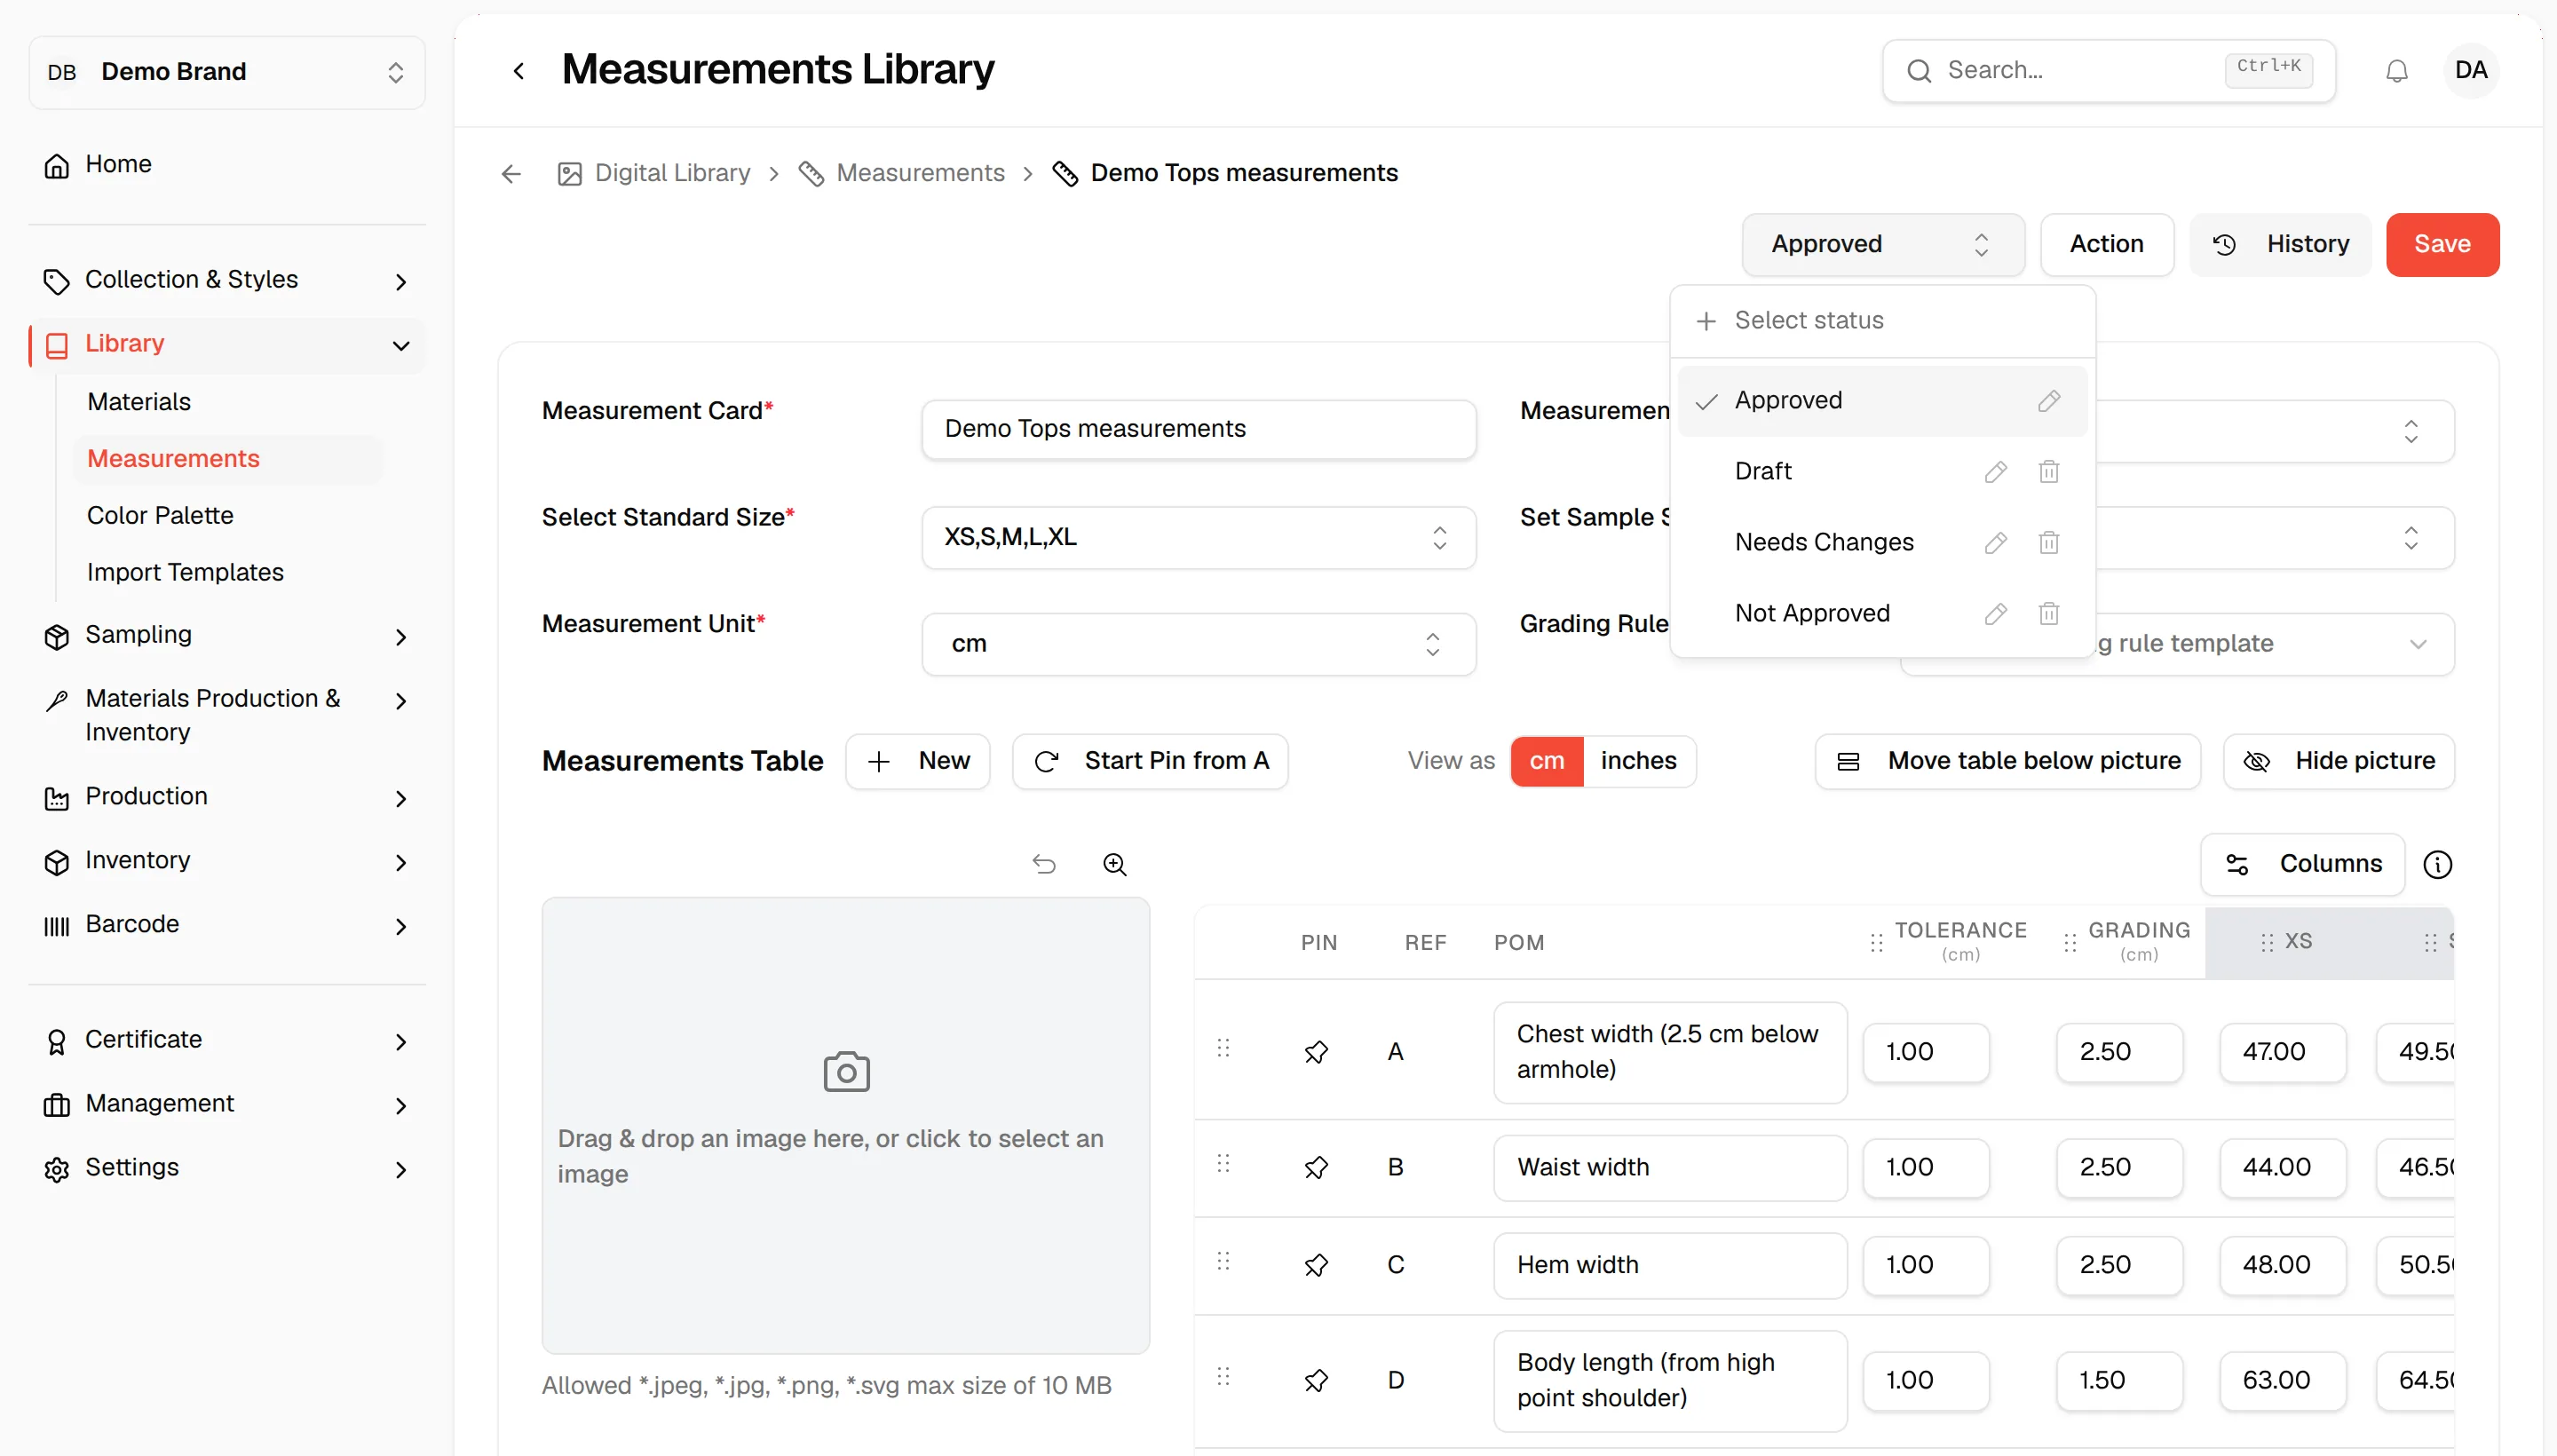Click the pin icon for row D
Viewport: 2557px width, 1456px height.
(x=1316, y=1380)
